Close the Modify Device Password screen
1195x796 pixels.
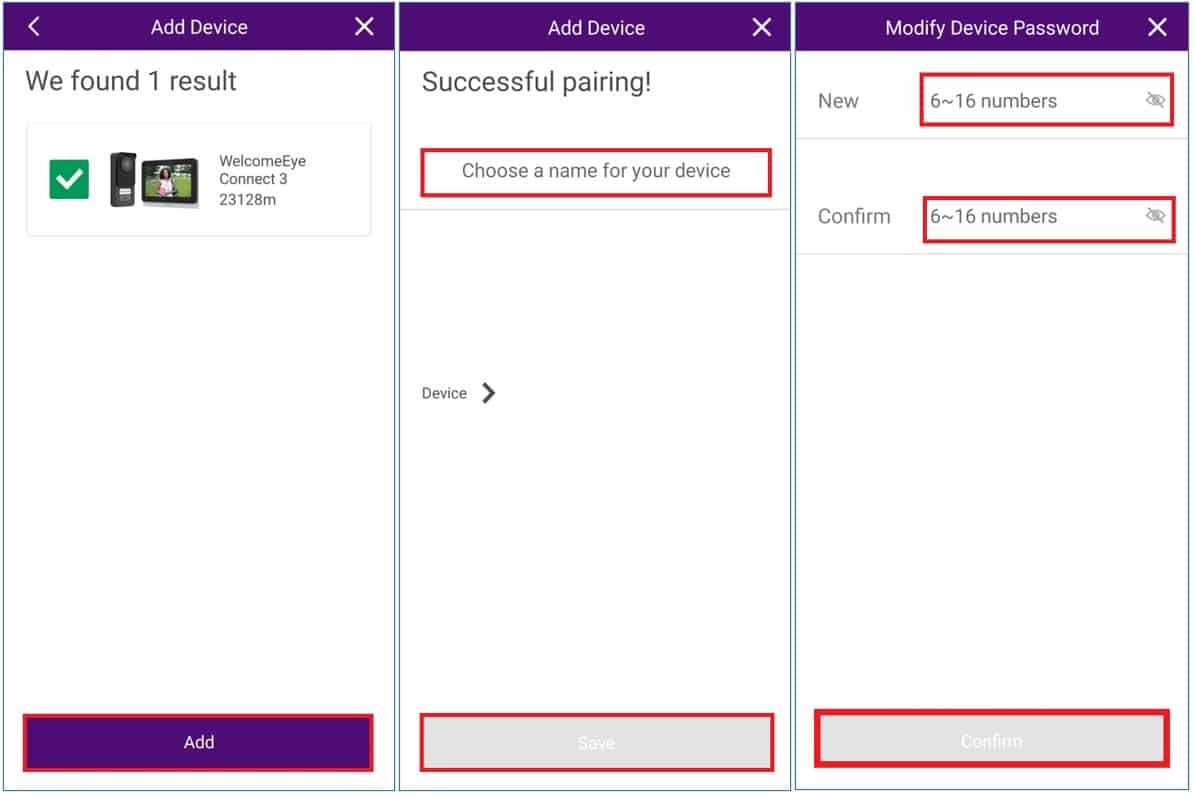pos(1157,27)
